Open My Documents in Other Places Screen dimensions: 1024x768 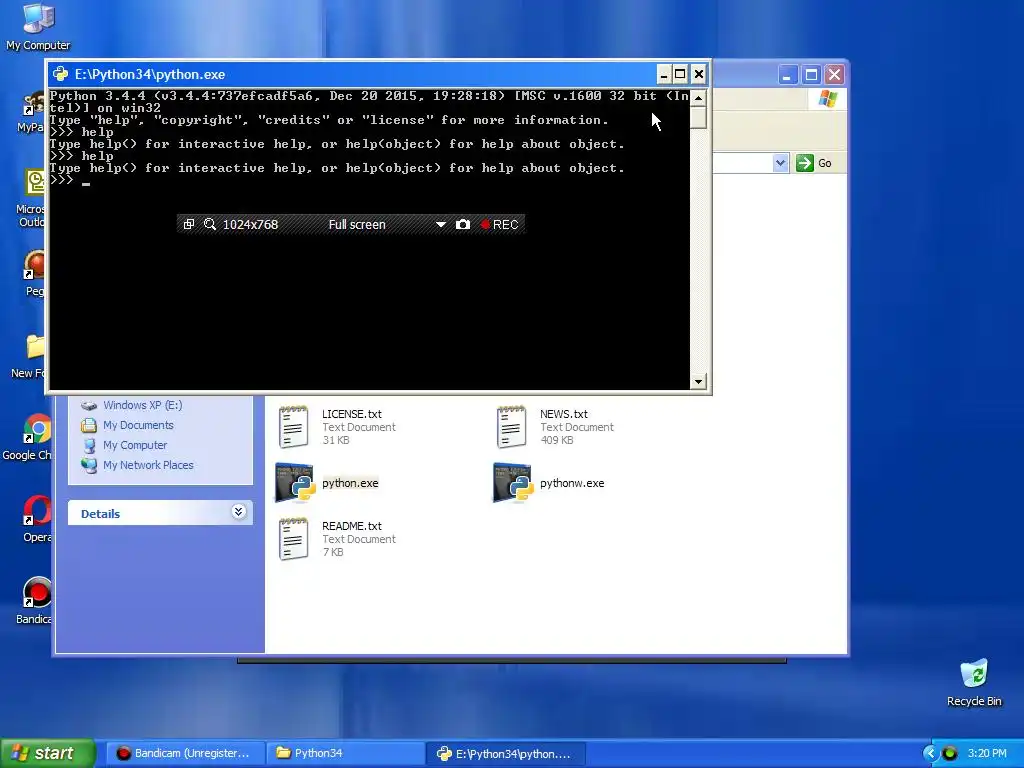(138, 425)
